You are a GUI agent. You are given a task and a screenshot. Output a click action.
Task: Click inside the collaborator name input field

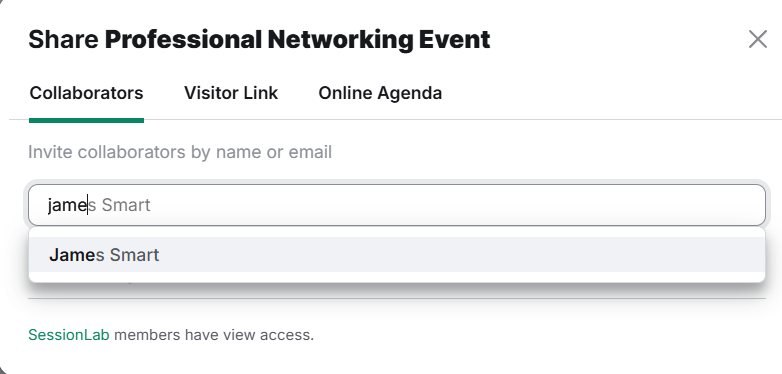pyautogui.click(x=397, y=205)
